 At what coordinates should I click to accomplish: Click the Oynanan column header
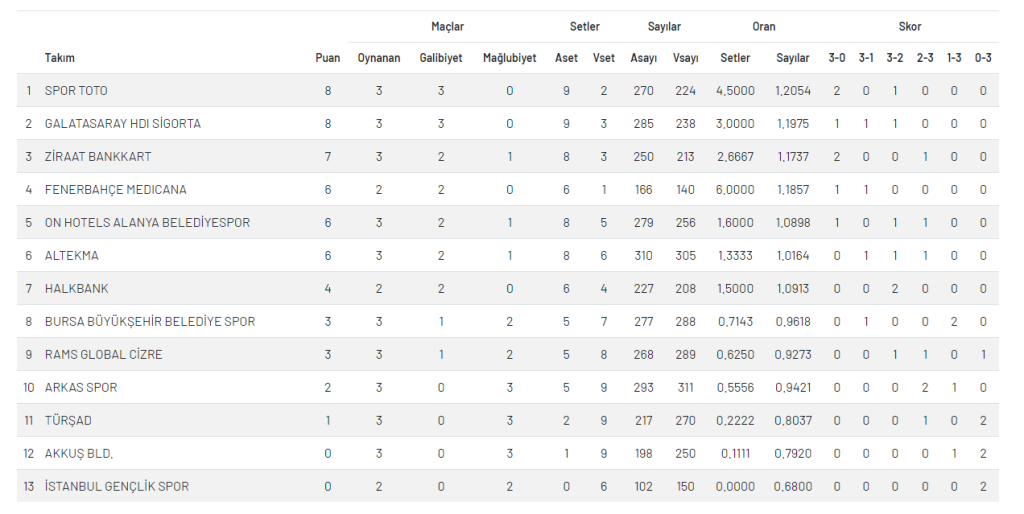[379, 58]
